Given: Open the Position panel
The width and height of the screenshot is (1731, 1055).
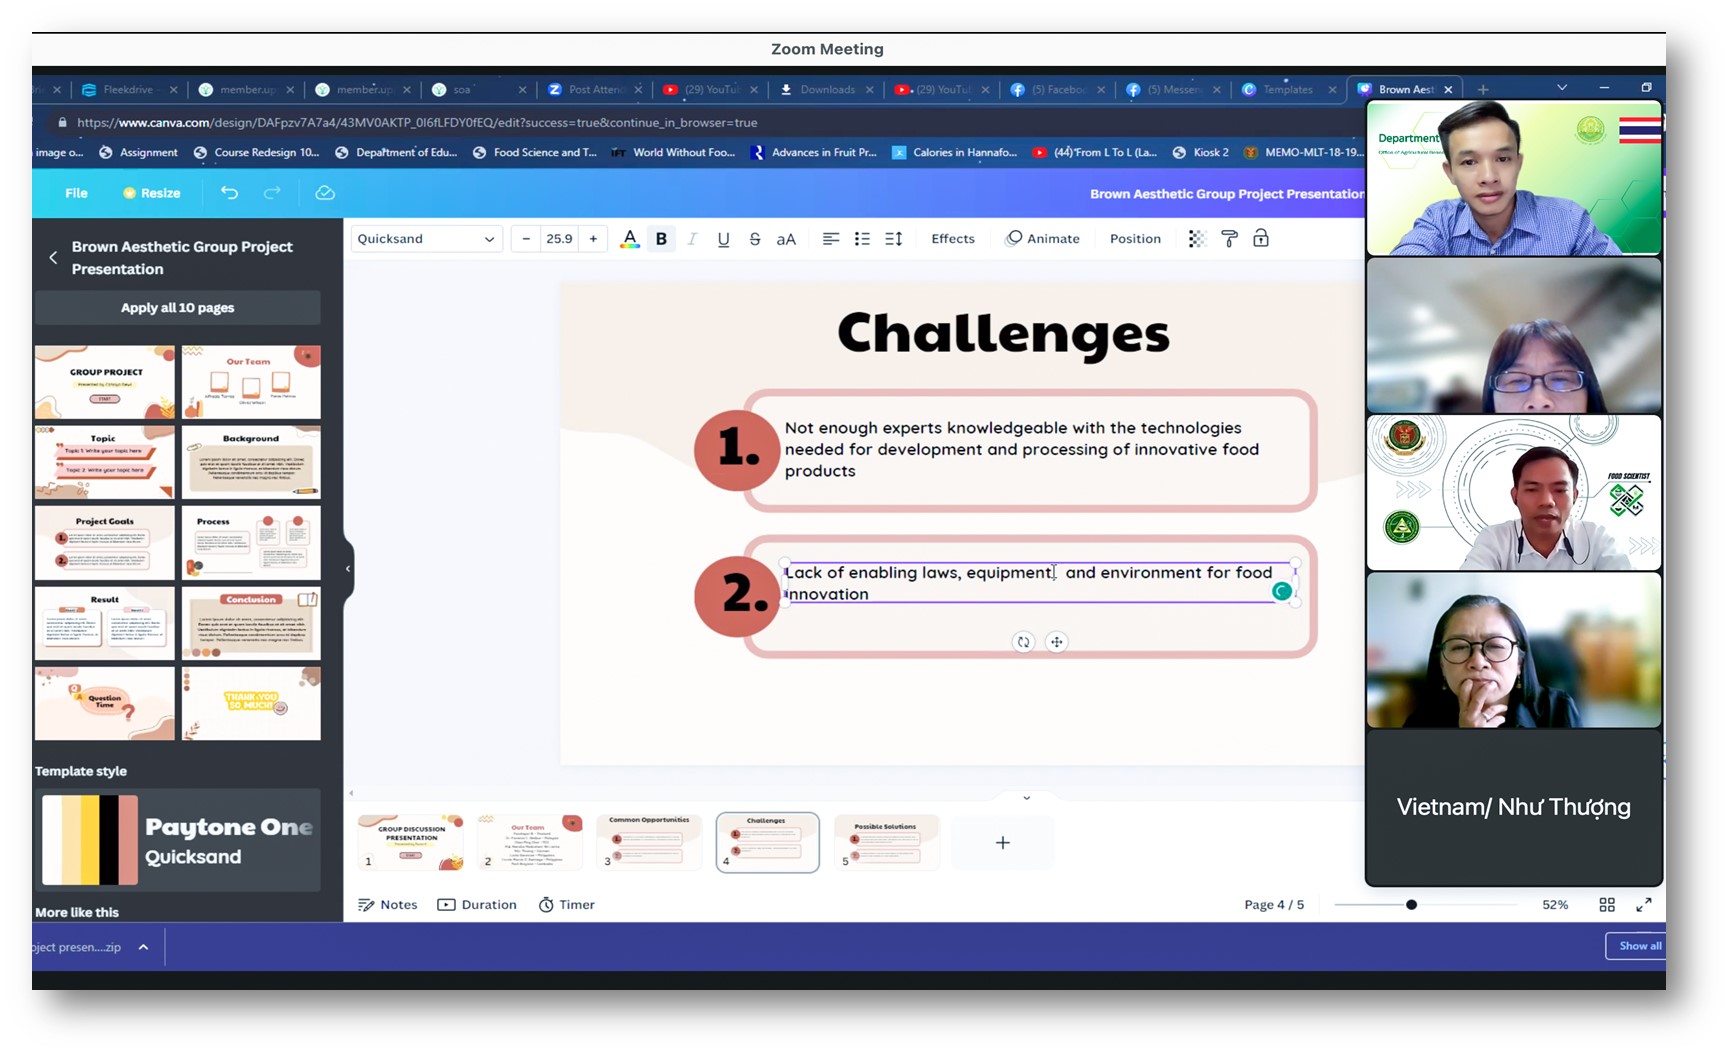Looking at the screenshot, I should 1135,239.
